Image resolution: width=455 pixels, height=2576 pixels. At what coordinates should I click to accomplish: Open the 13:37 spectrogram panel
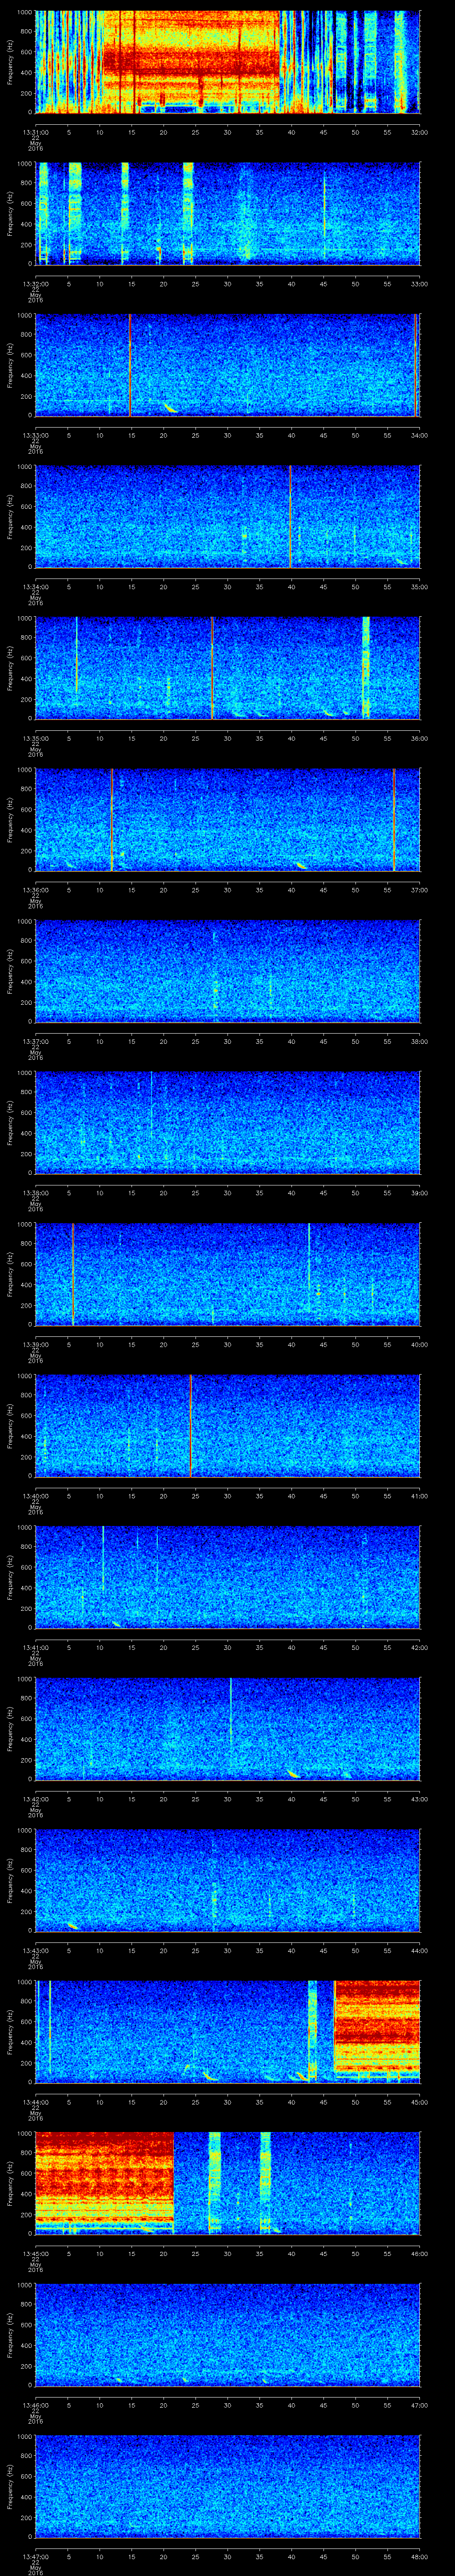click(x=227, y=971)
